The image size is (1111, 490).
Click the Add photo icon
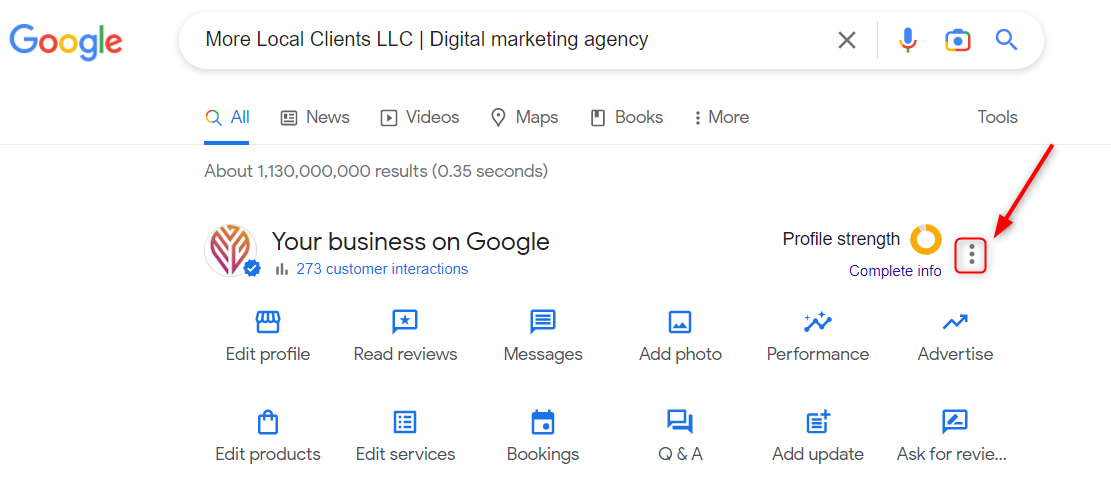pyautogui.click(x=680, y=322)
